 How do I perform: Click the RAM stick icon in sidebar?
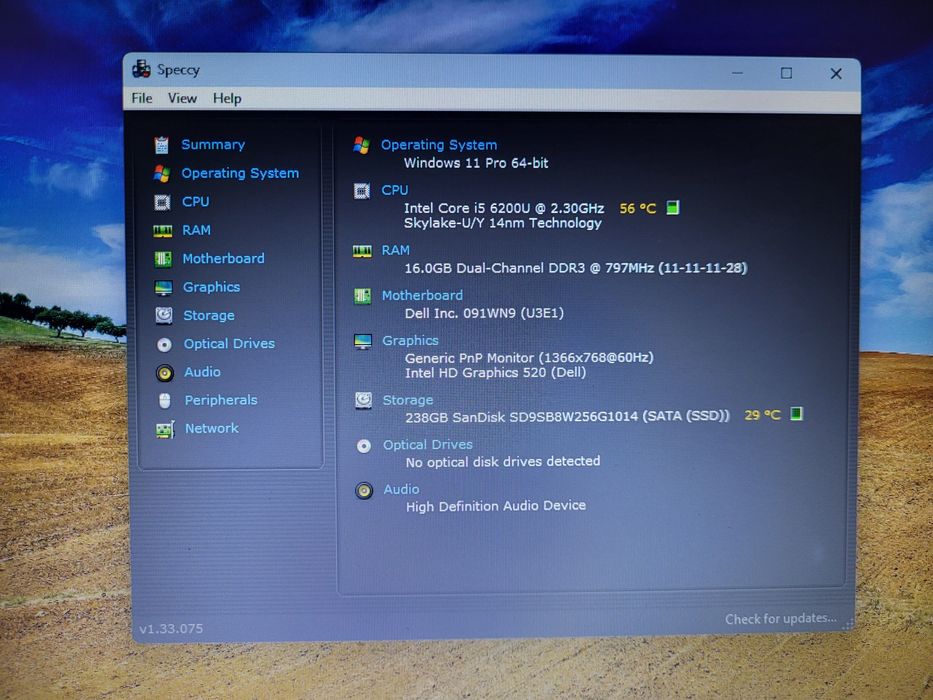(162, 230)
